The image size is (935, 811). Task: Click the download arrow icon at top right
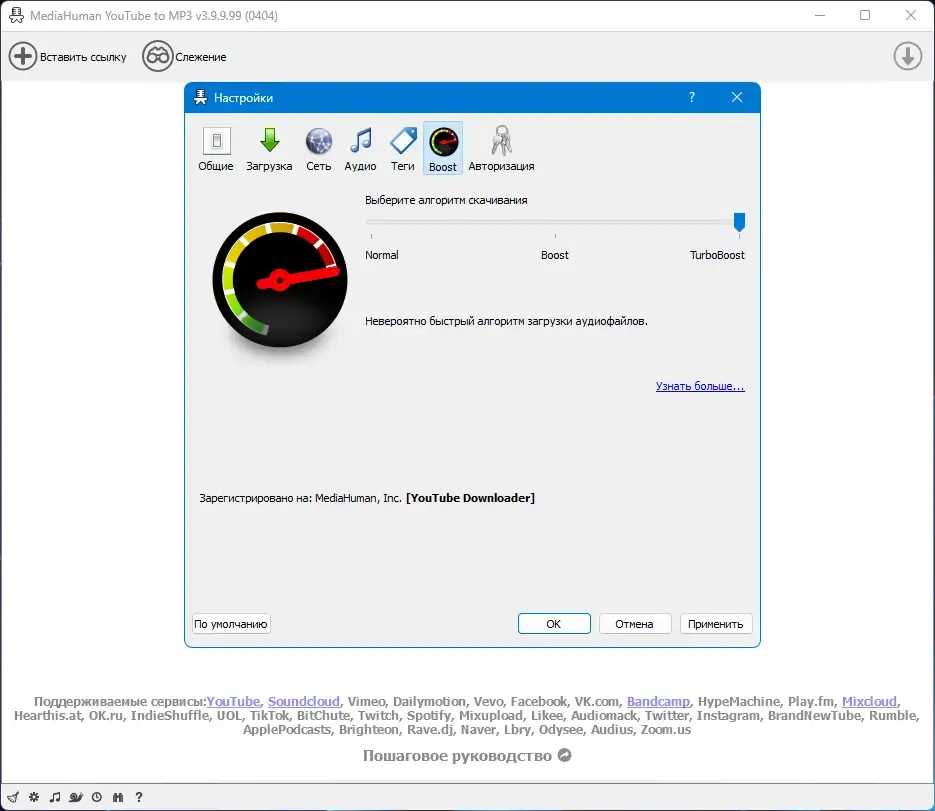[908, 57]
